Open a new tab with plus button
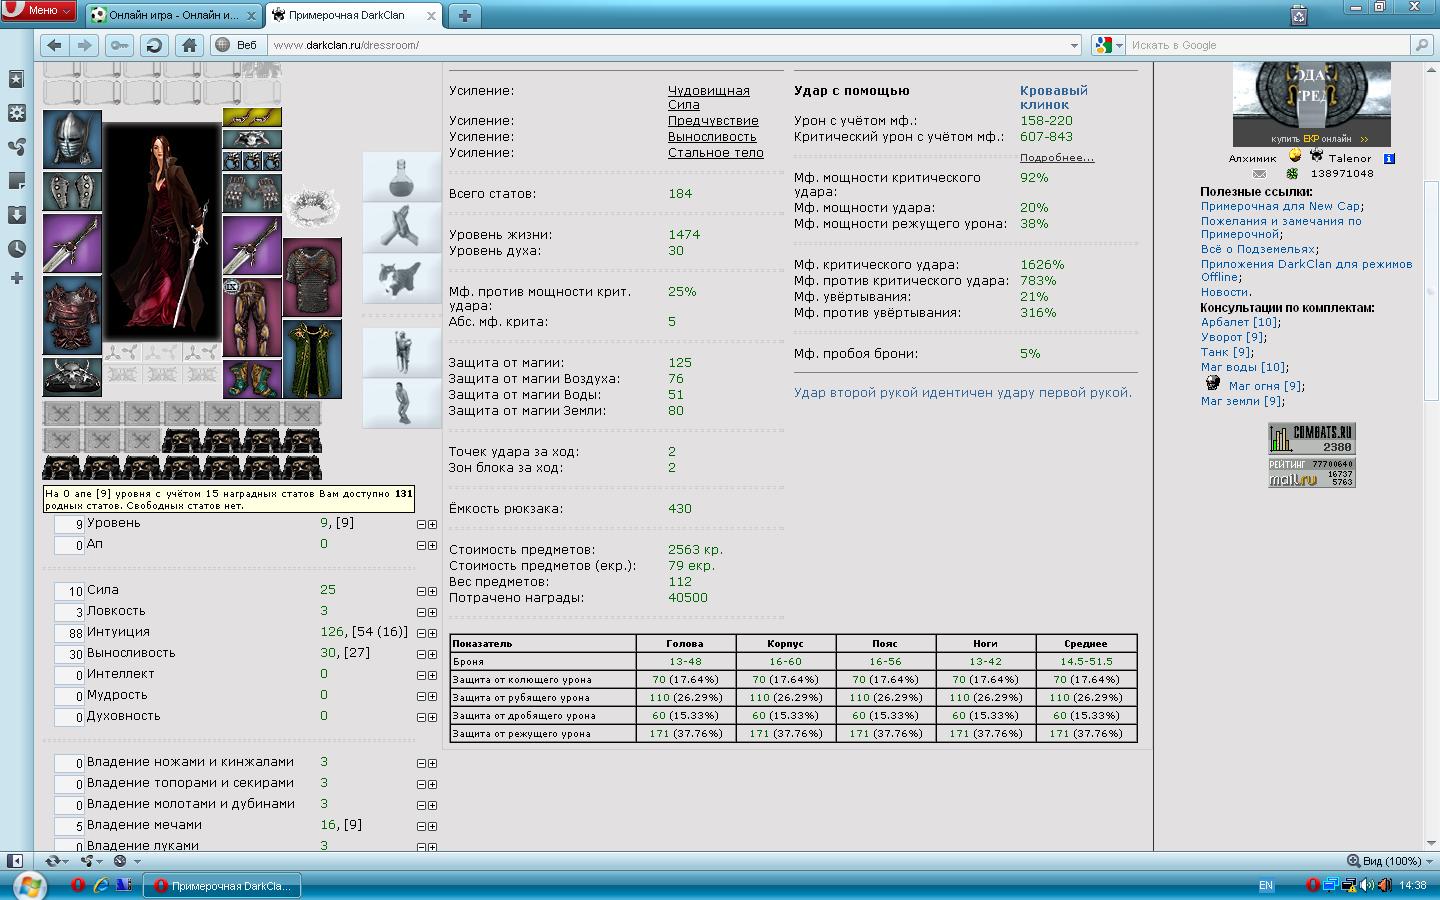 click(465, 15)
